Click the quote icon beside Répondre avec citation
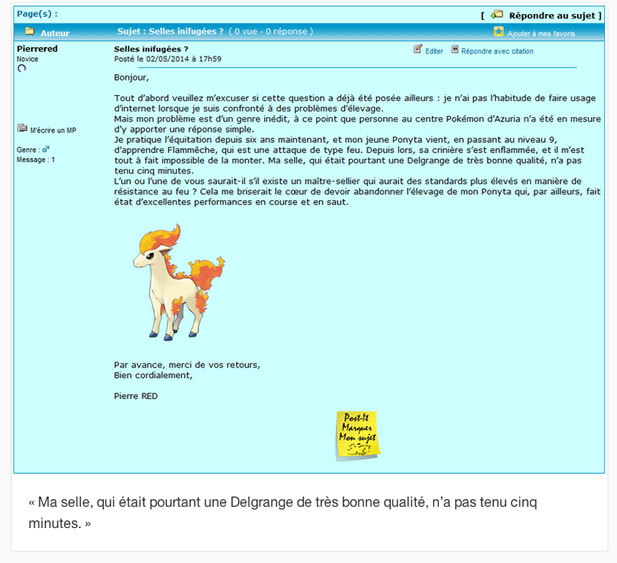The image size is (617, 563). [x=454, y=49]
